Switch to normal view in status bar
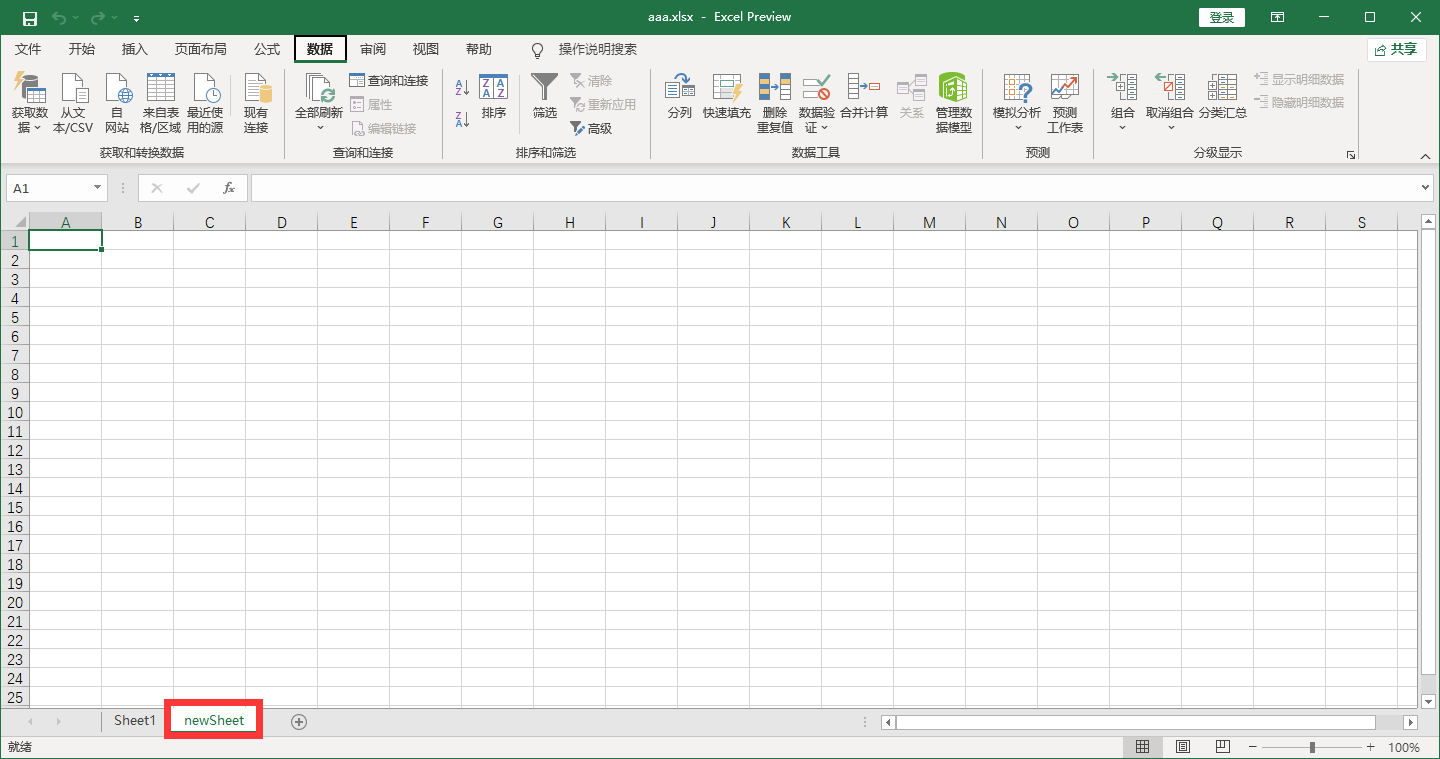 1142,747
